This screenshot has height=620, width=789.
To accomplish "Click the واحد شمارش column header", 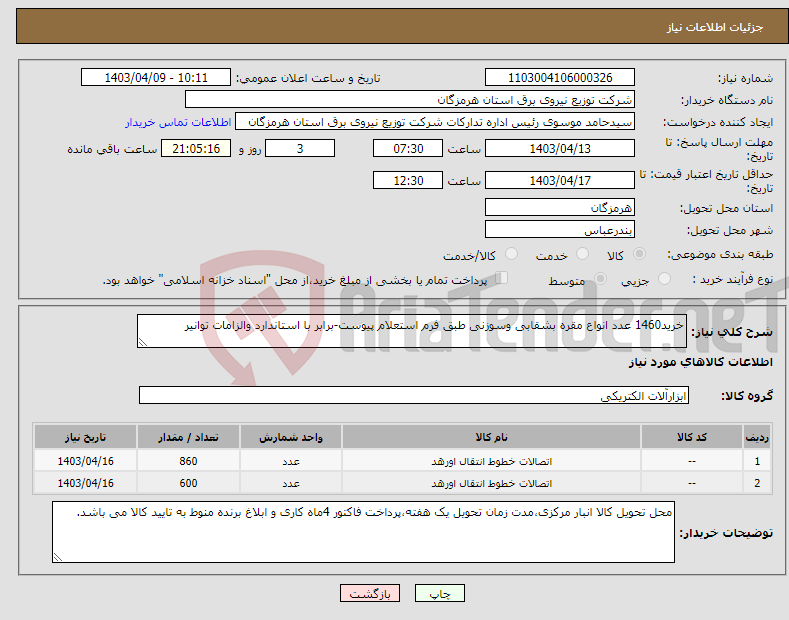I will pos(291,437).
